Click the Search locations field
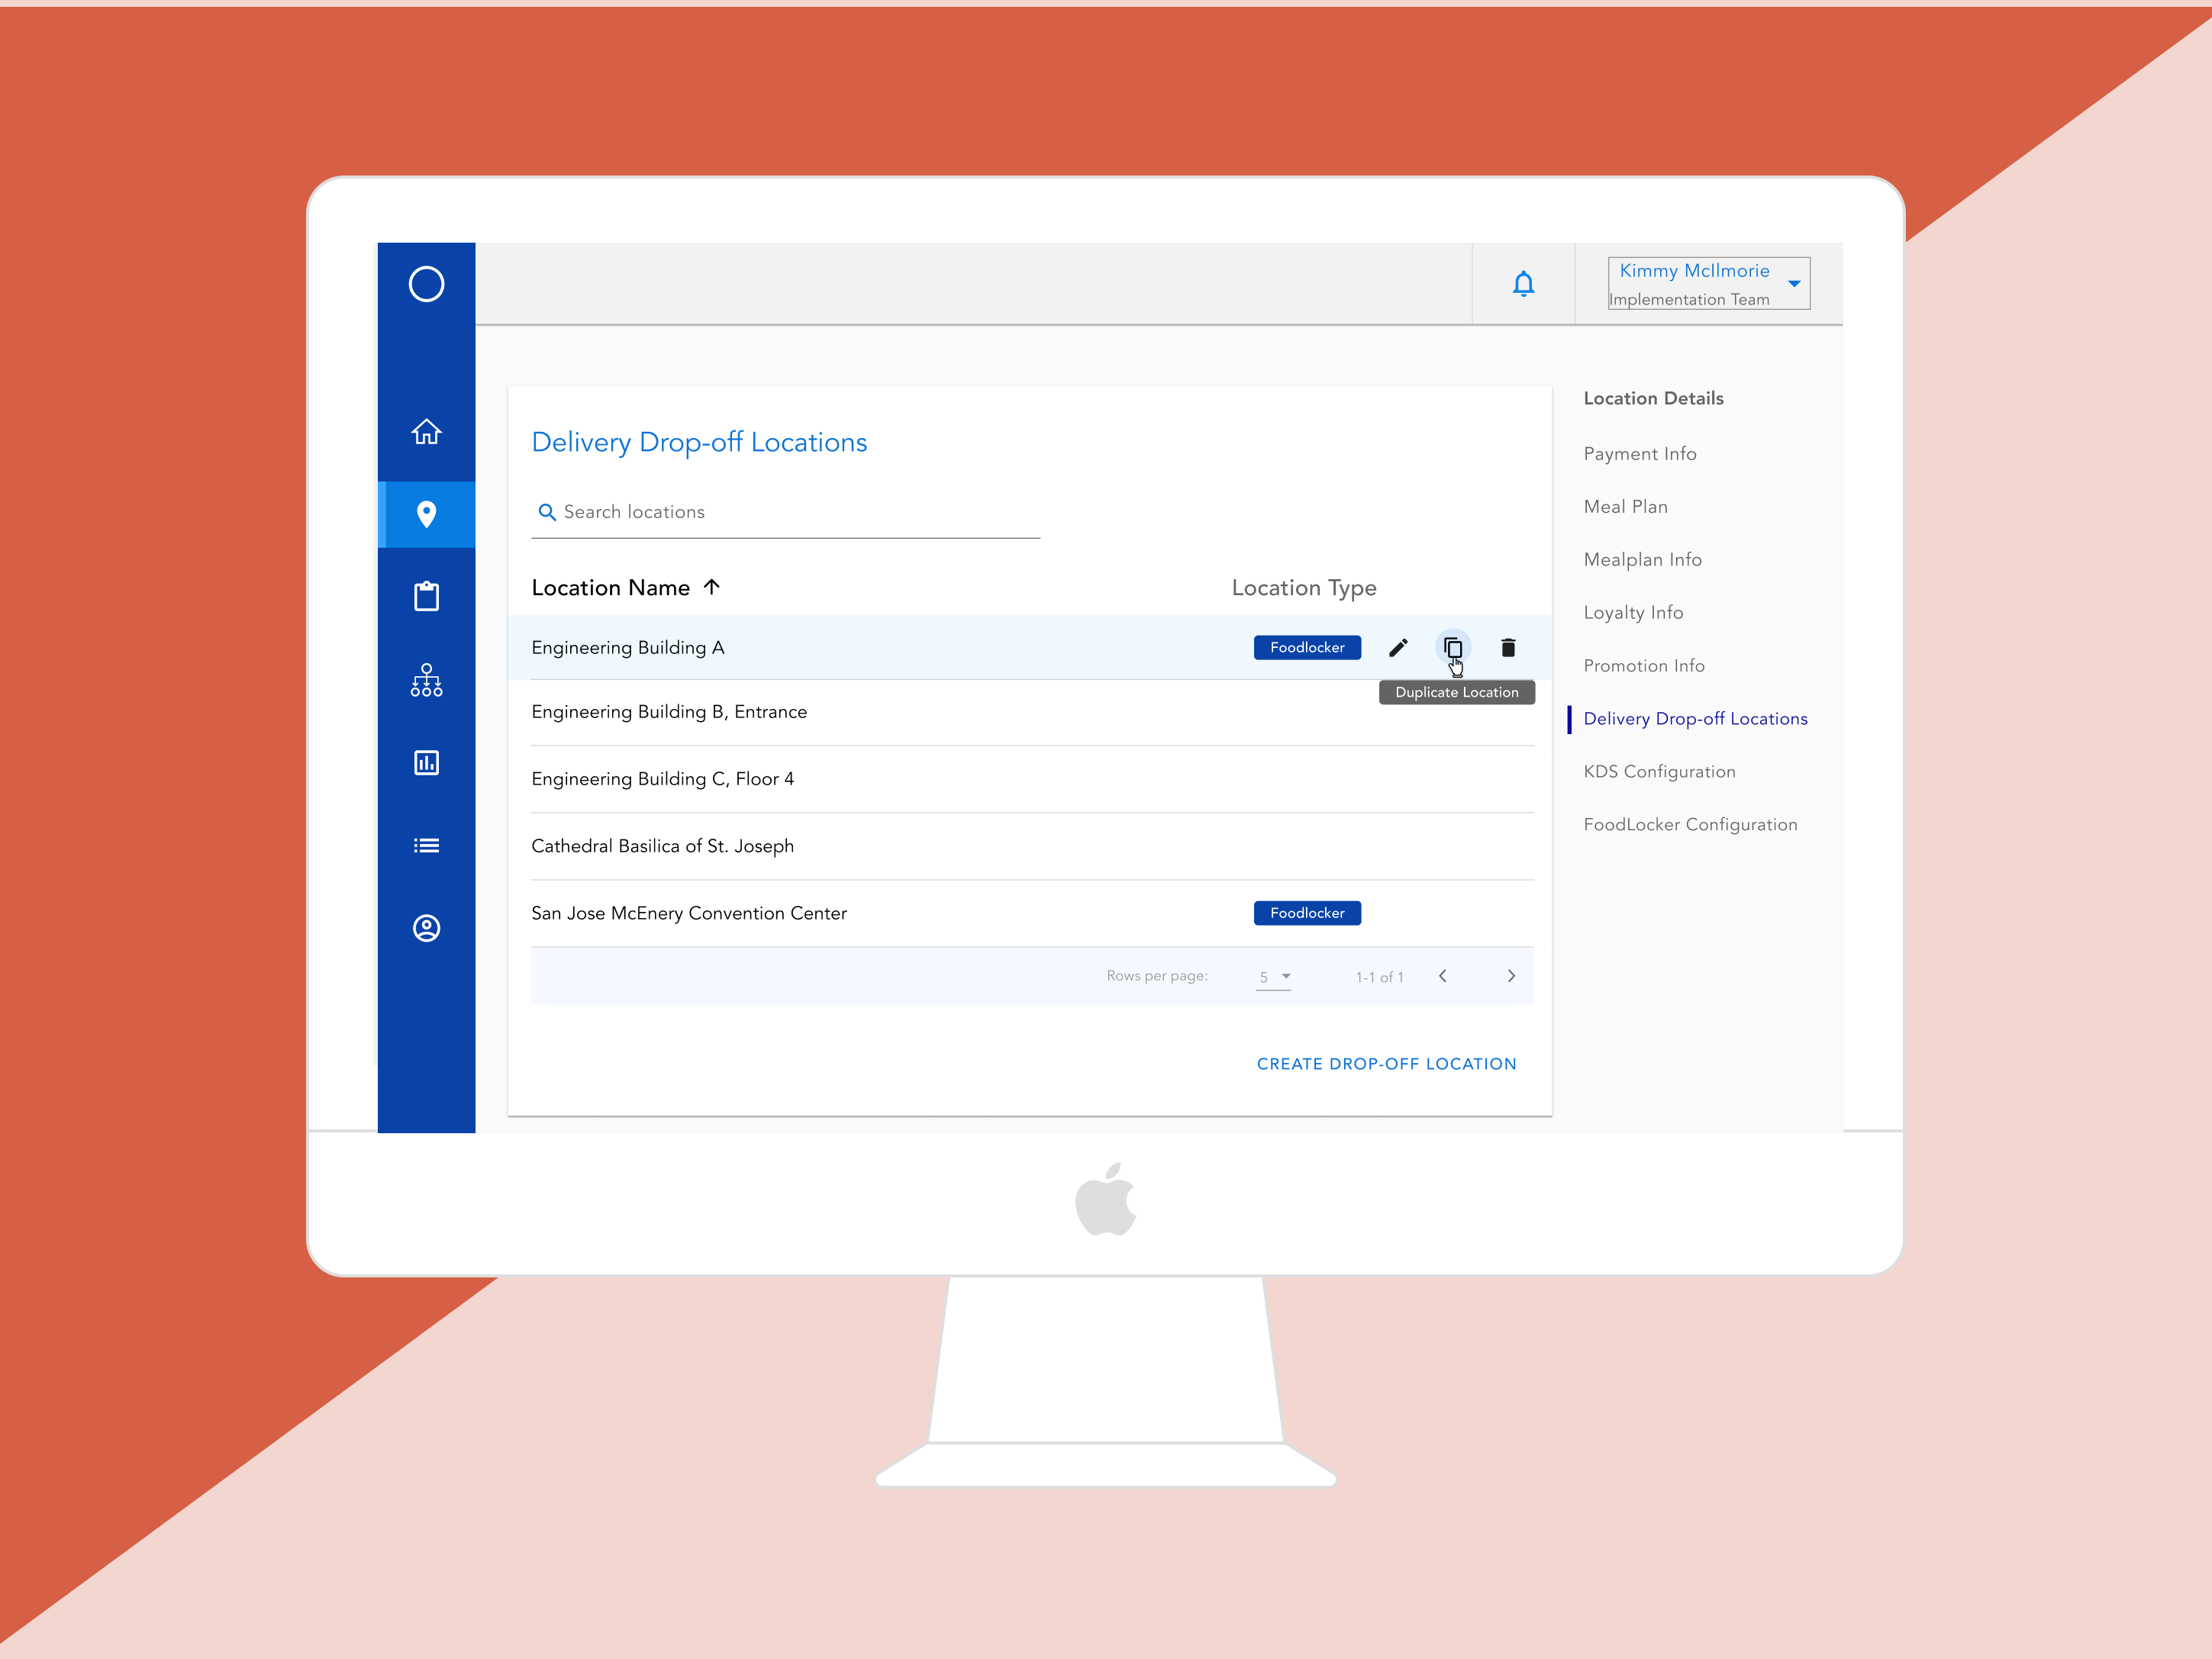The width and height of the screenshot is (2212, 1659). (x=790, y=512)
